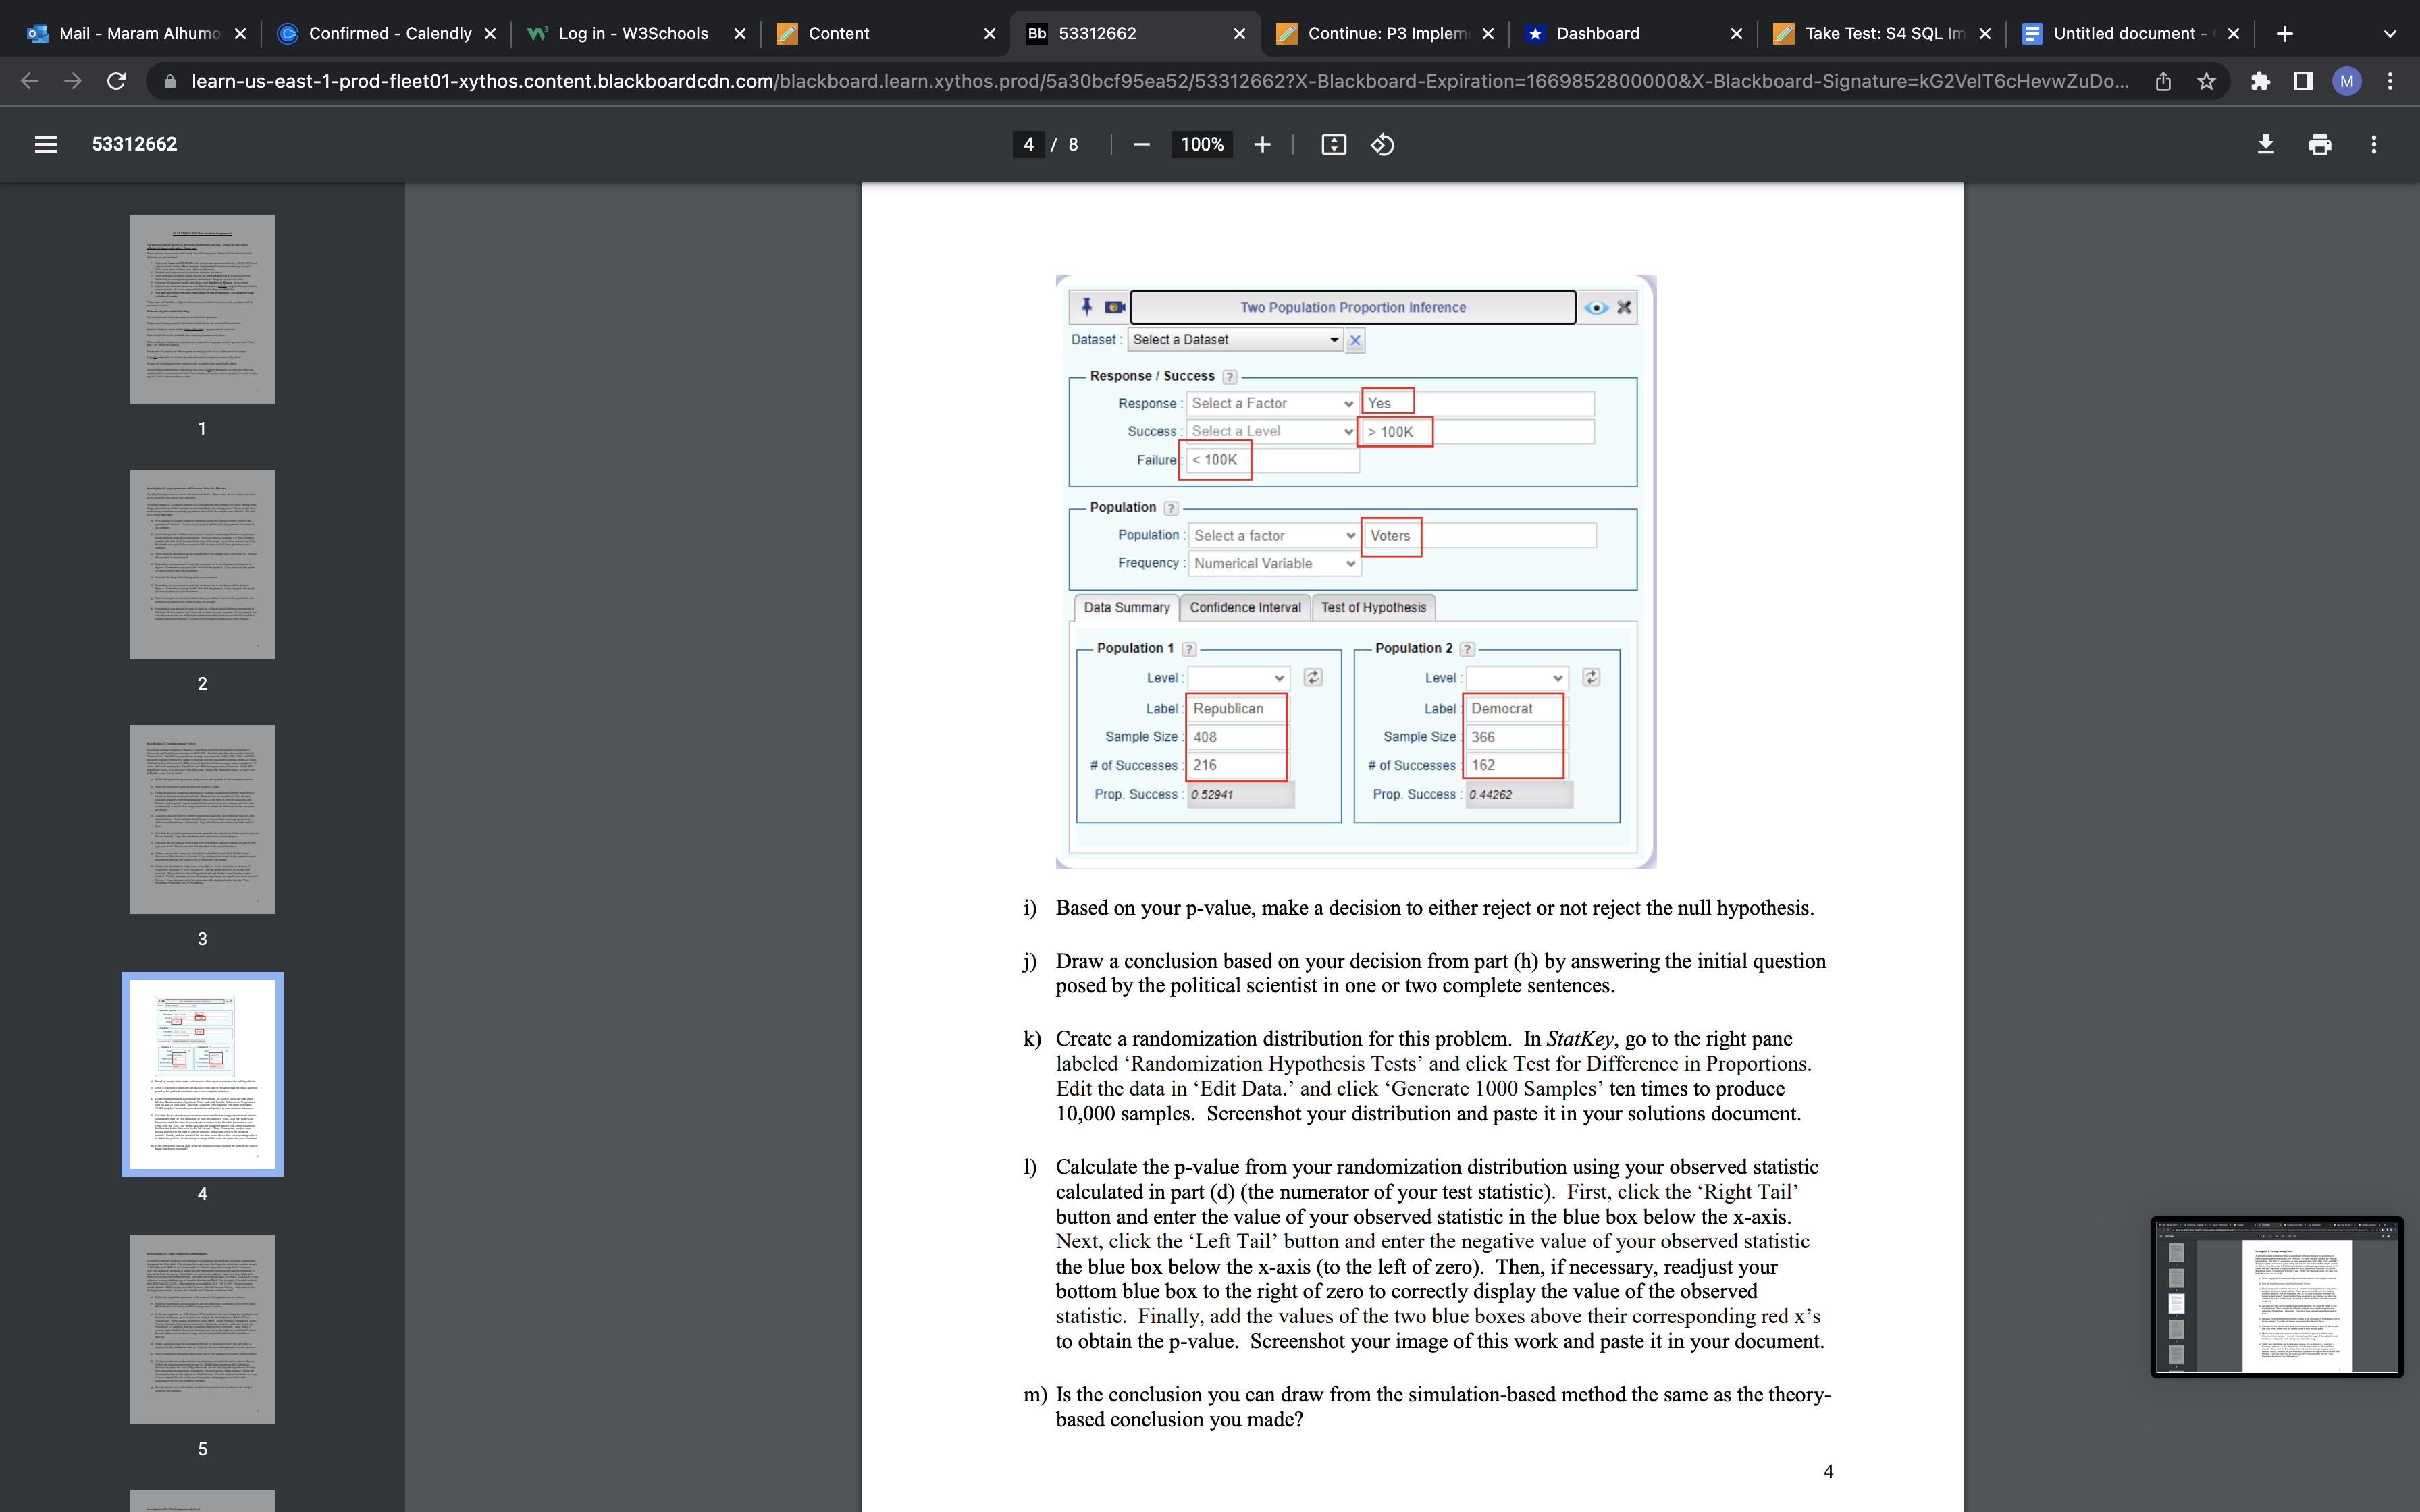Screen dimensions: 2420x1512
Task: Bookmark this page with star icon
Action: pyautogui.click(x=2207, y=81)
